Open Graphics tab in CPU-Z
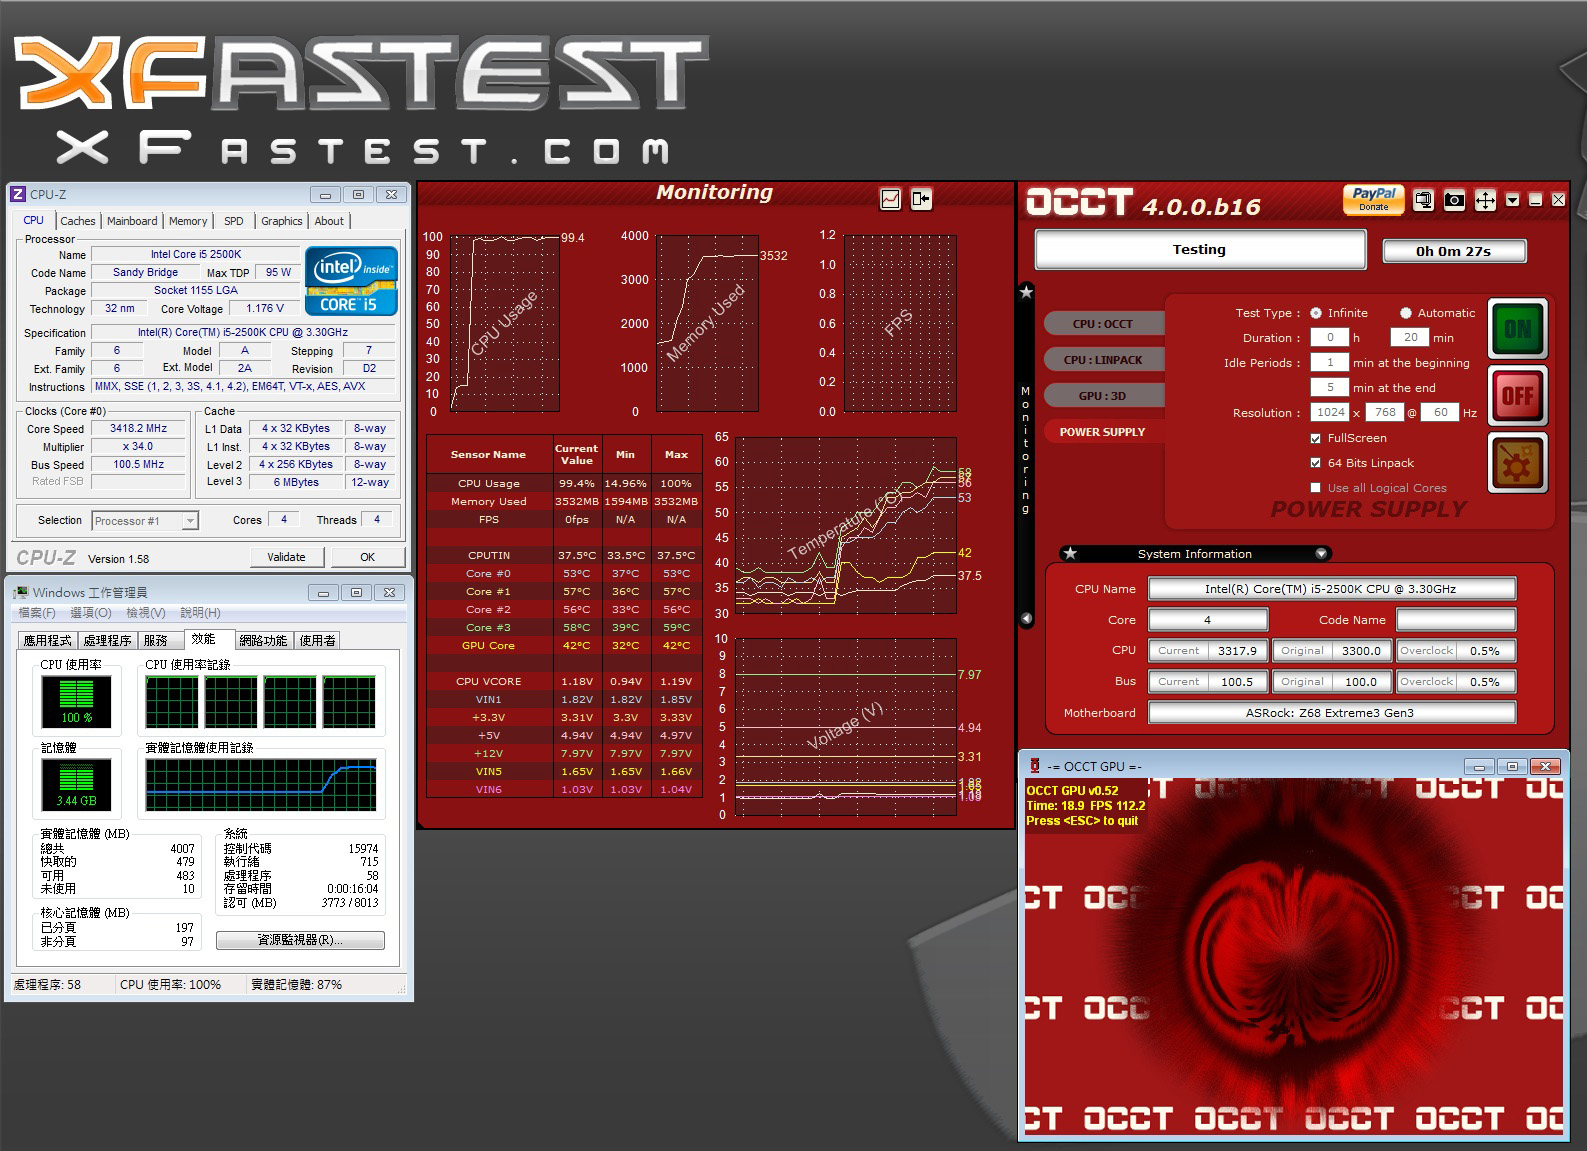 (281, 221)
